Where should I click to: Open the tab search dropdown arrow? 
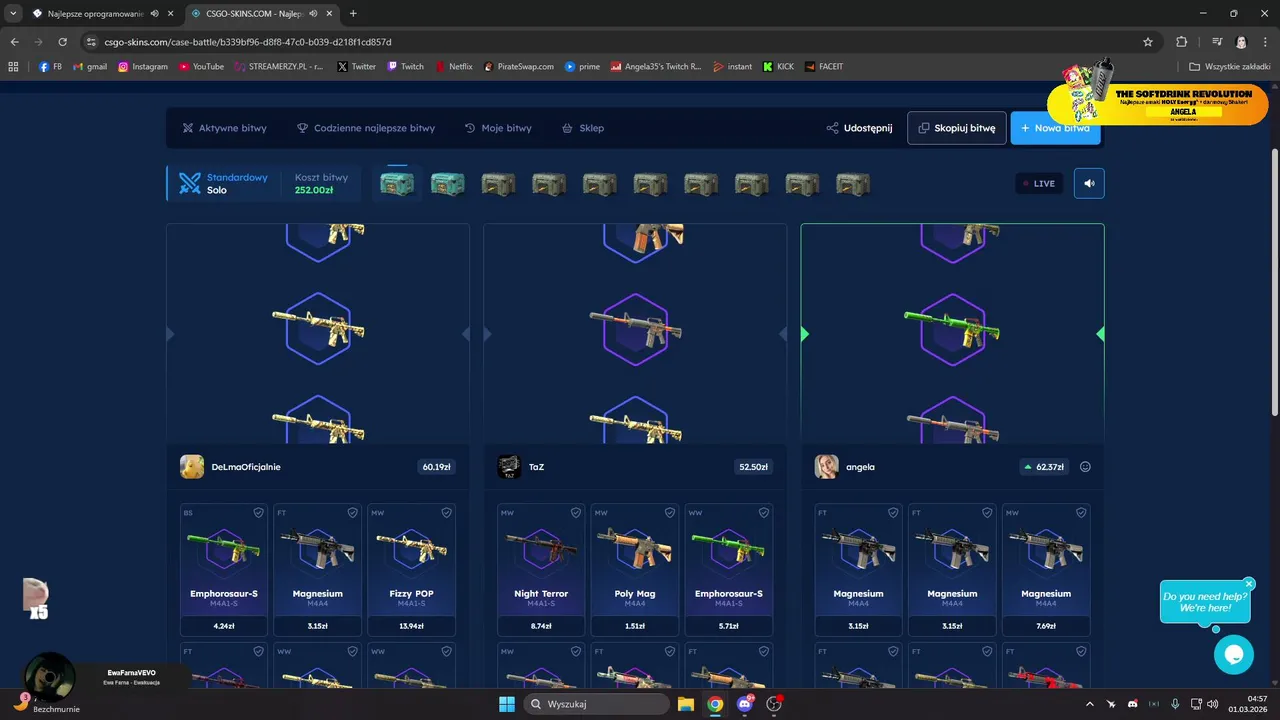13,13
